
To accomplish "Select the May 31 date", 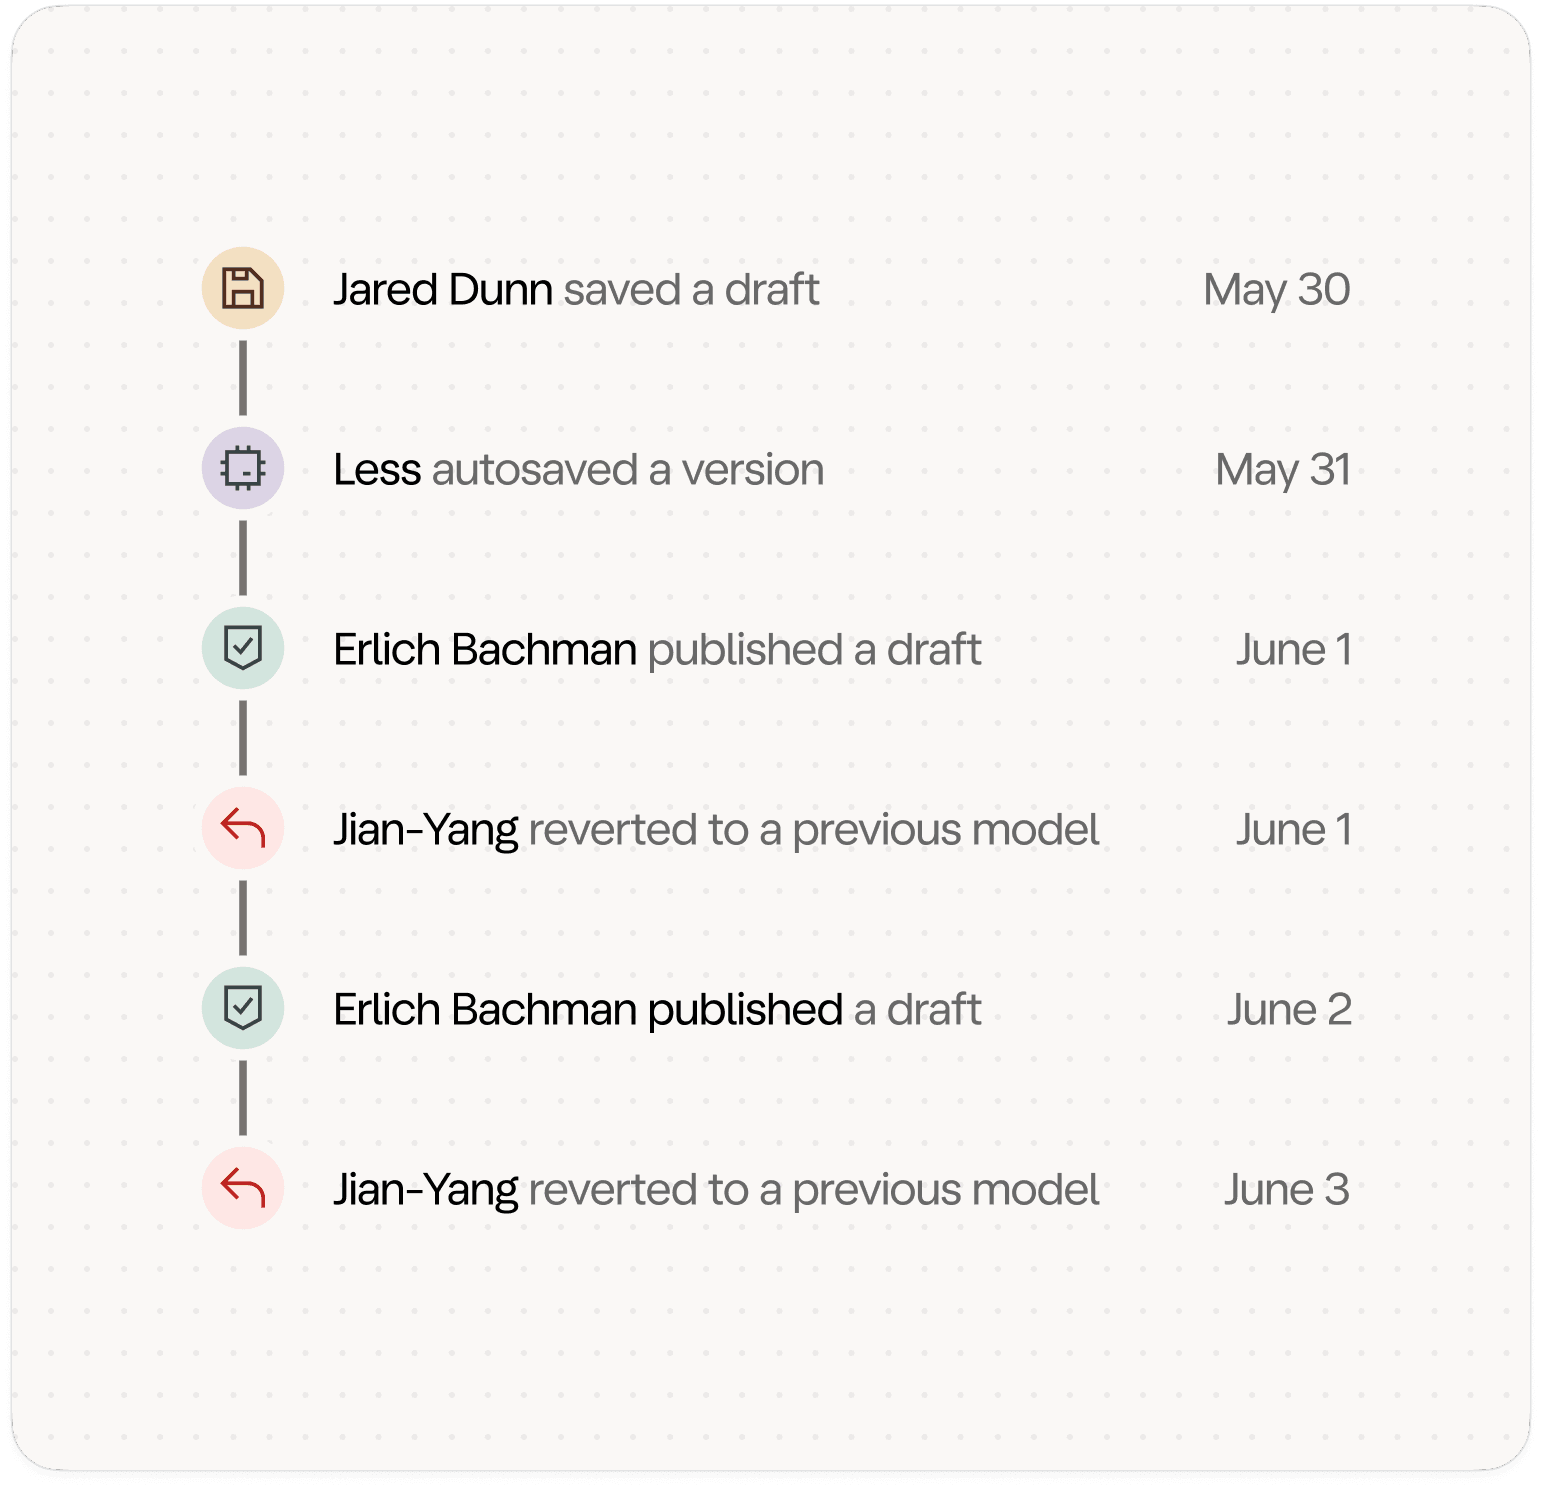I will (1283, 470).
